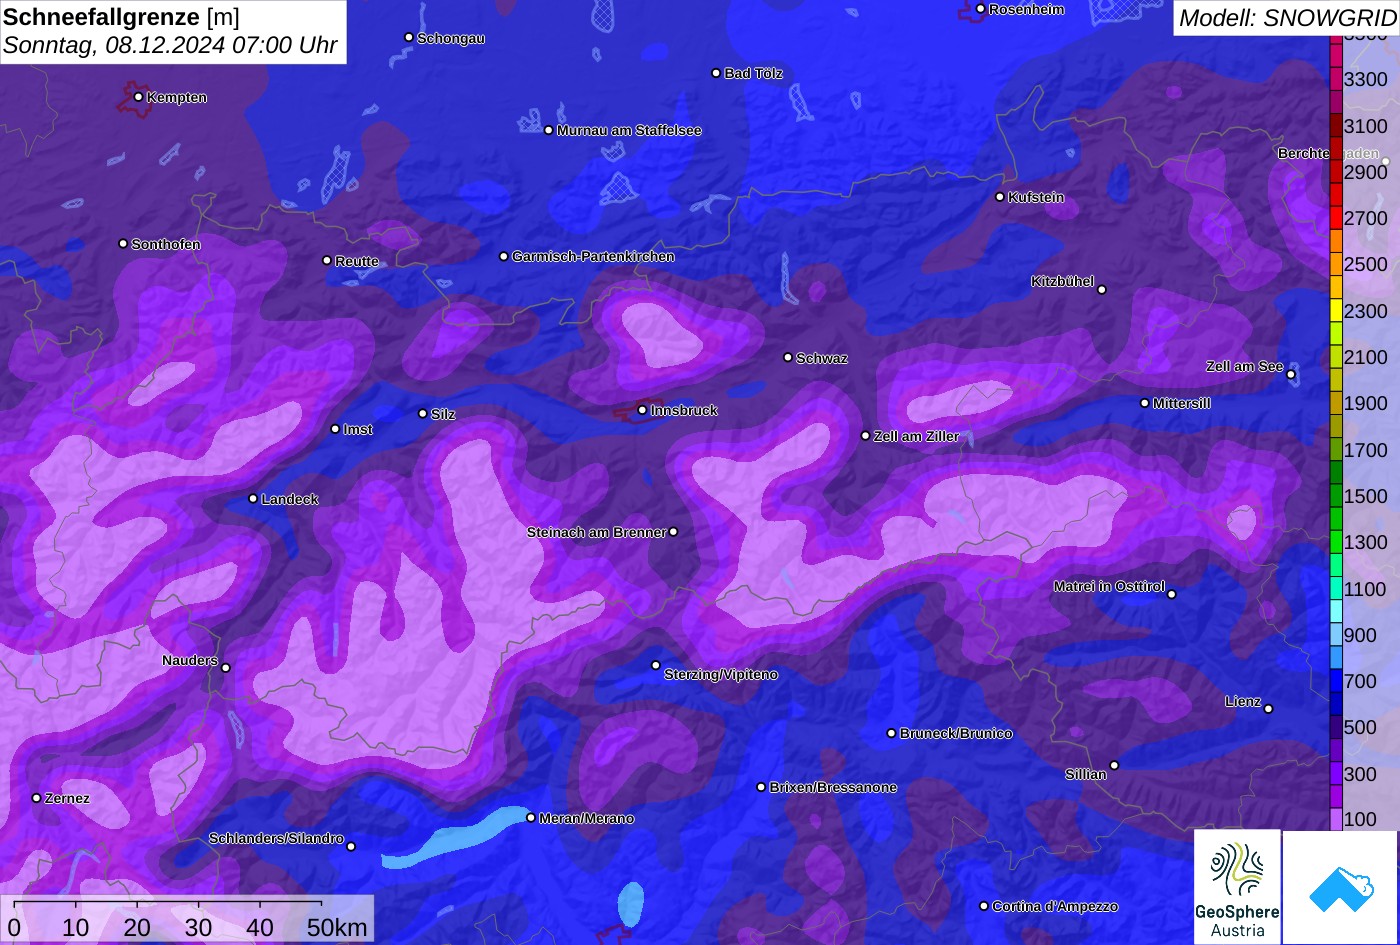This screenshot has height=945, width=1400.
Task: Click the Rosenheim city marker dot
Action: (x=980, y=9)
